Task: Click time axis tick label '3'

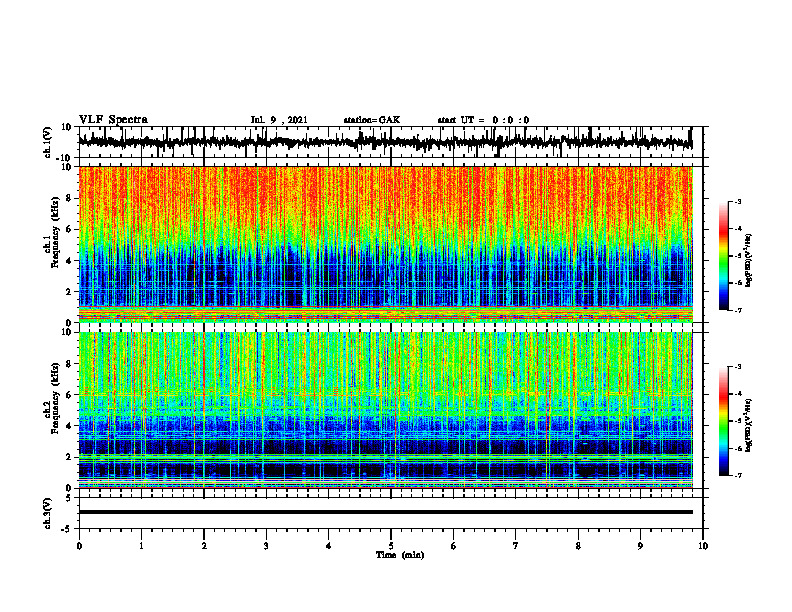Action: pyautogui.click(x=266, y=546)
